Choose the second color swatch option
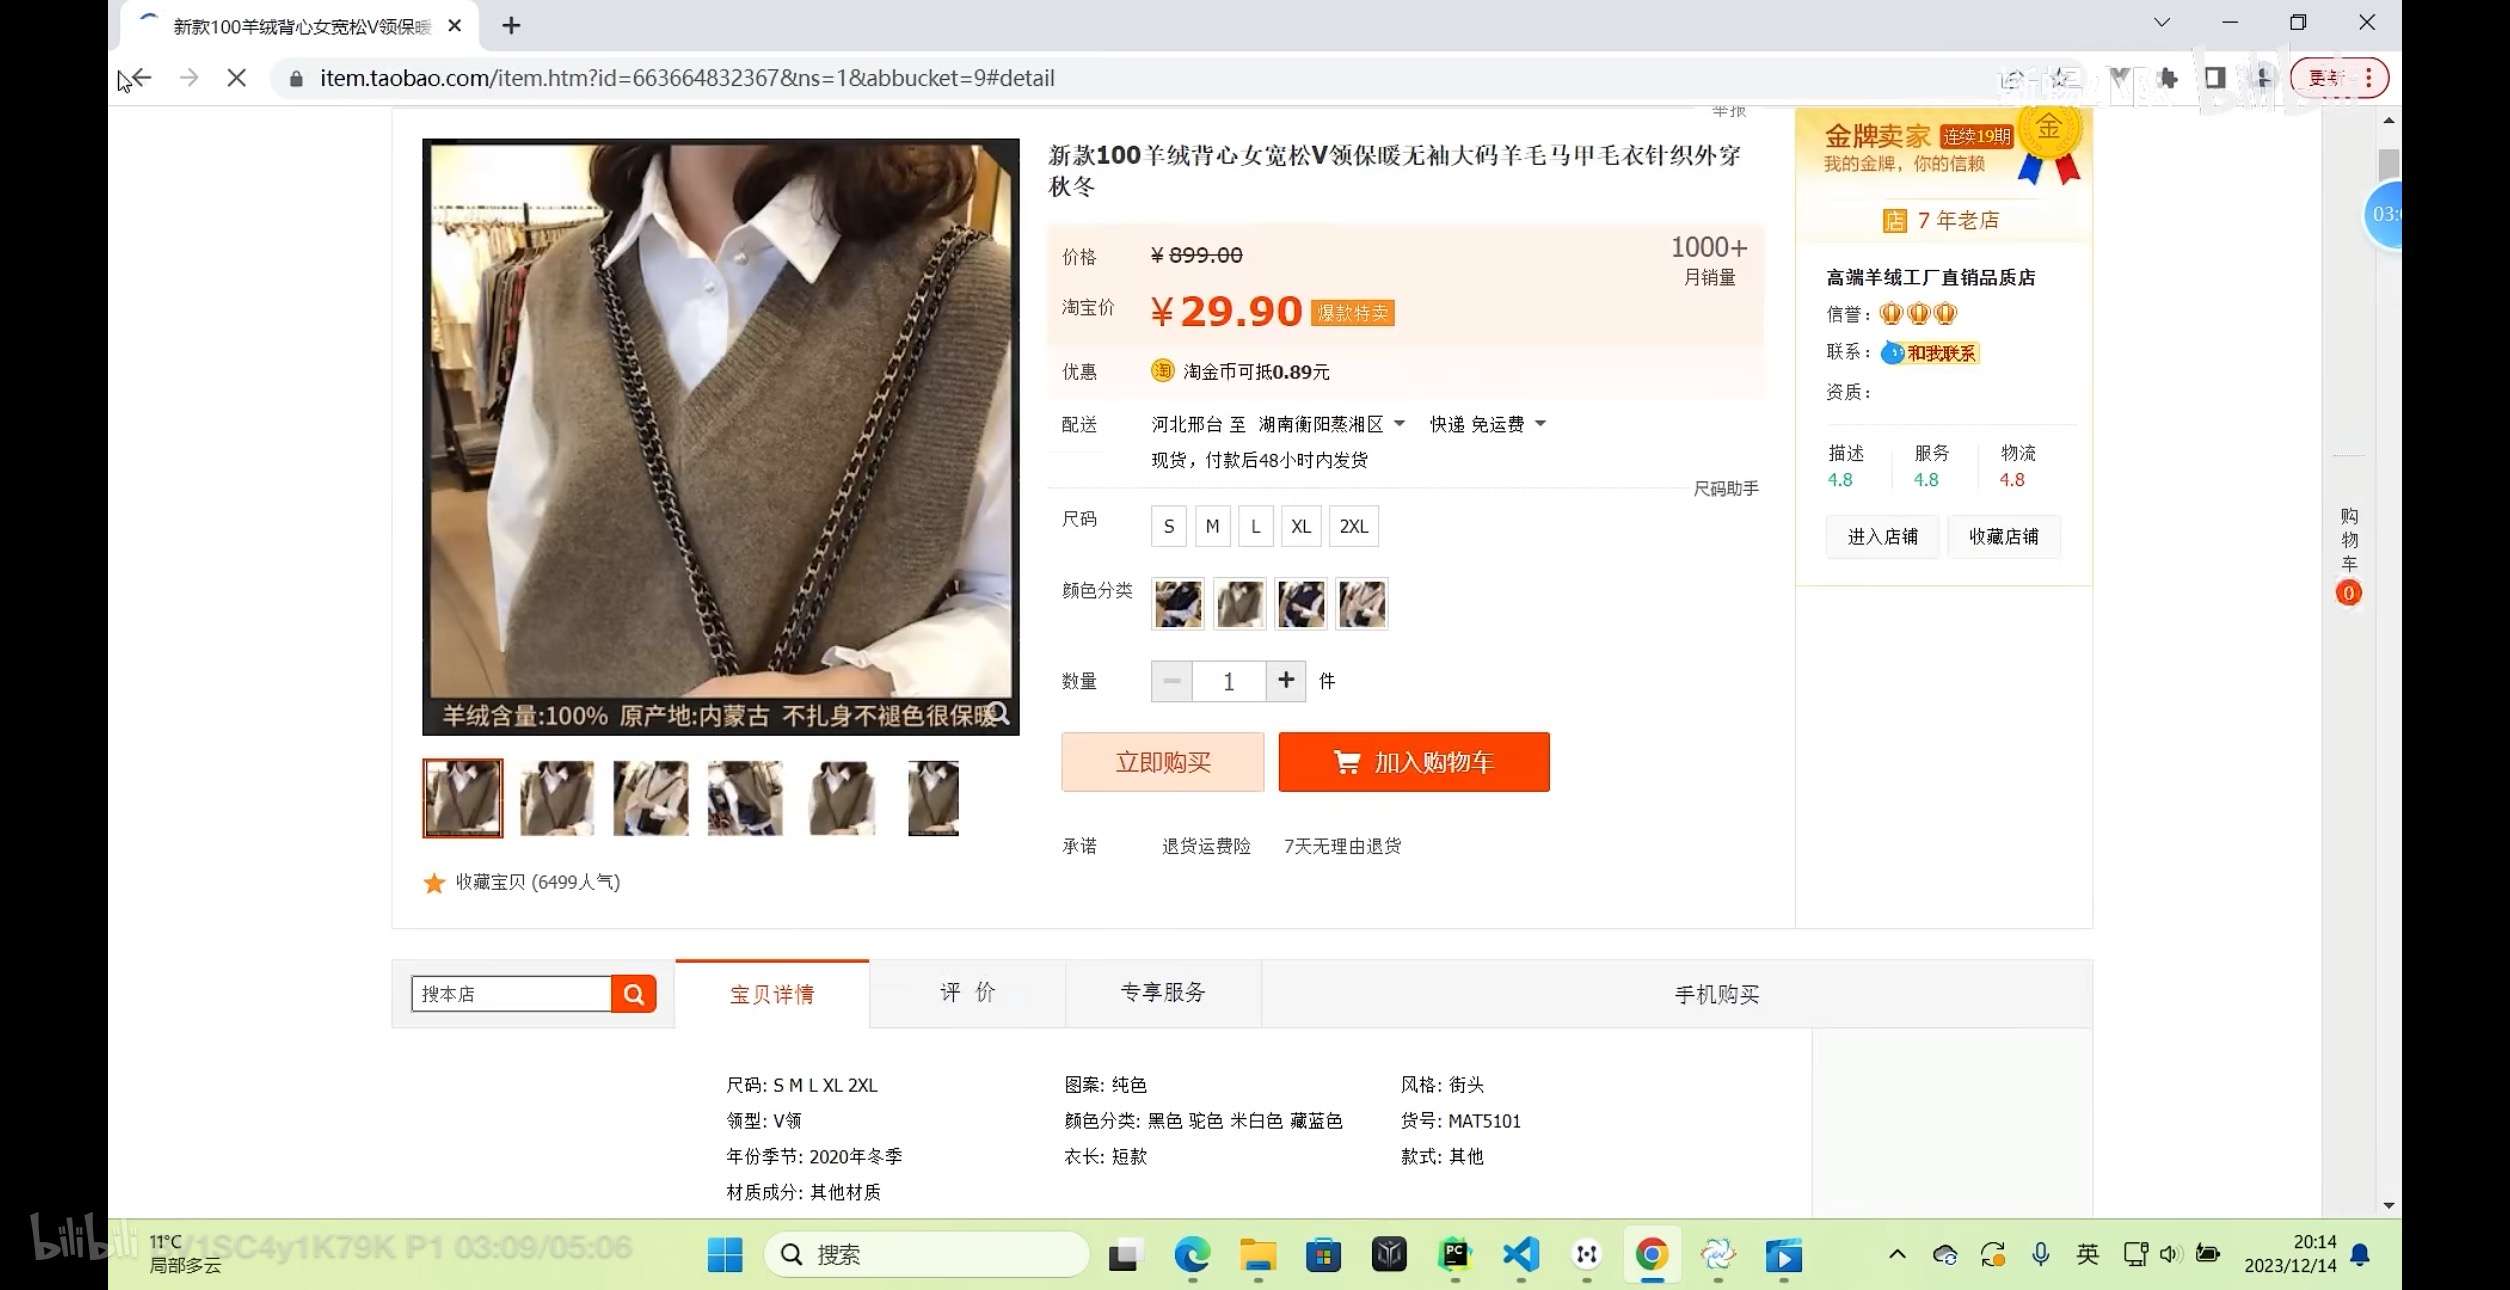 (1240, 604)
